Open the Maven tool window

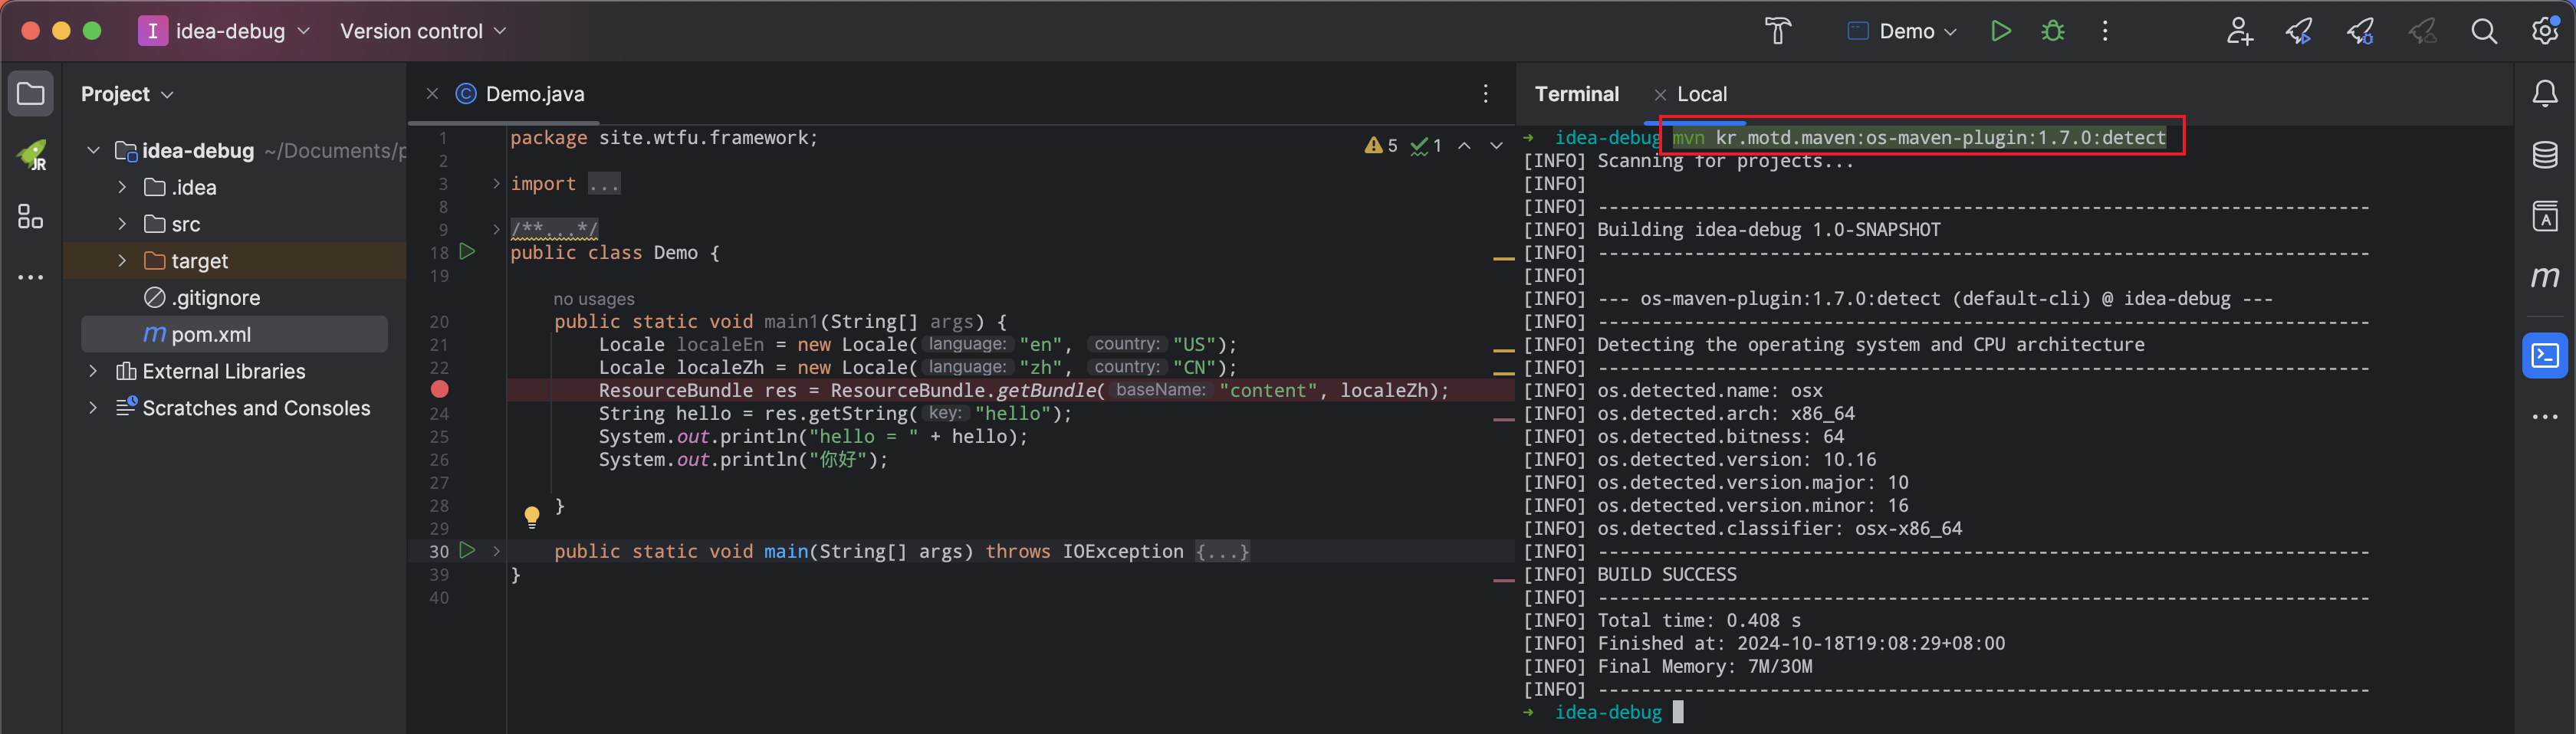(2544, 277)
